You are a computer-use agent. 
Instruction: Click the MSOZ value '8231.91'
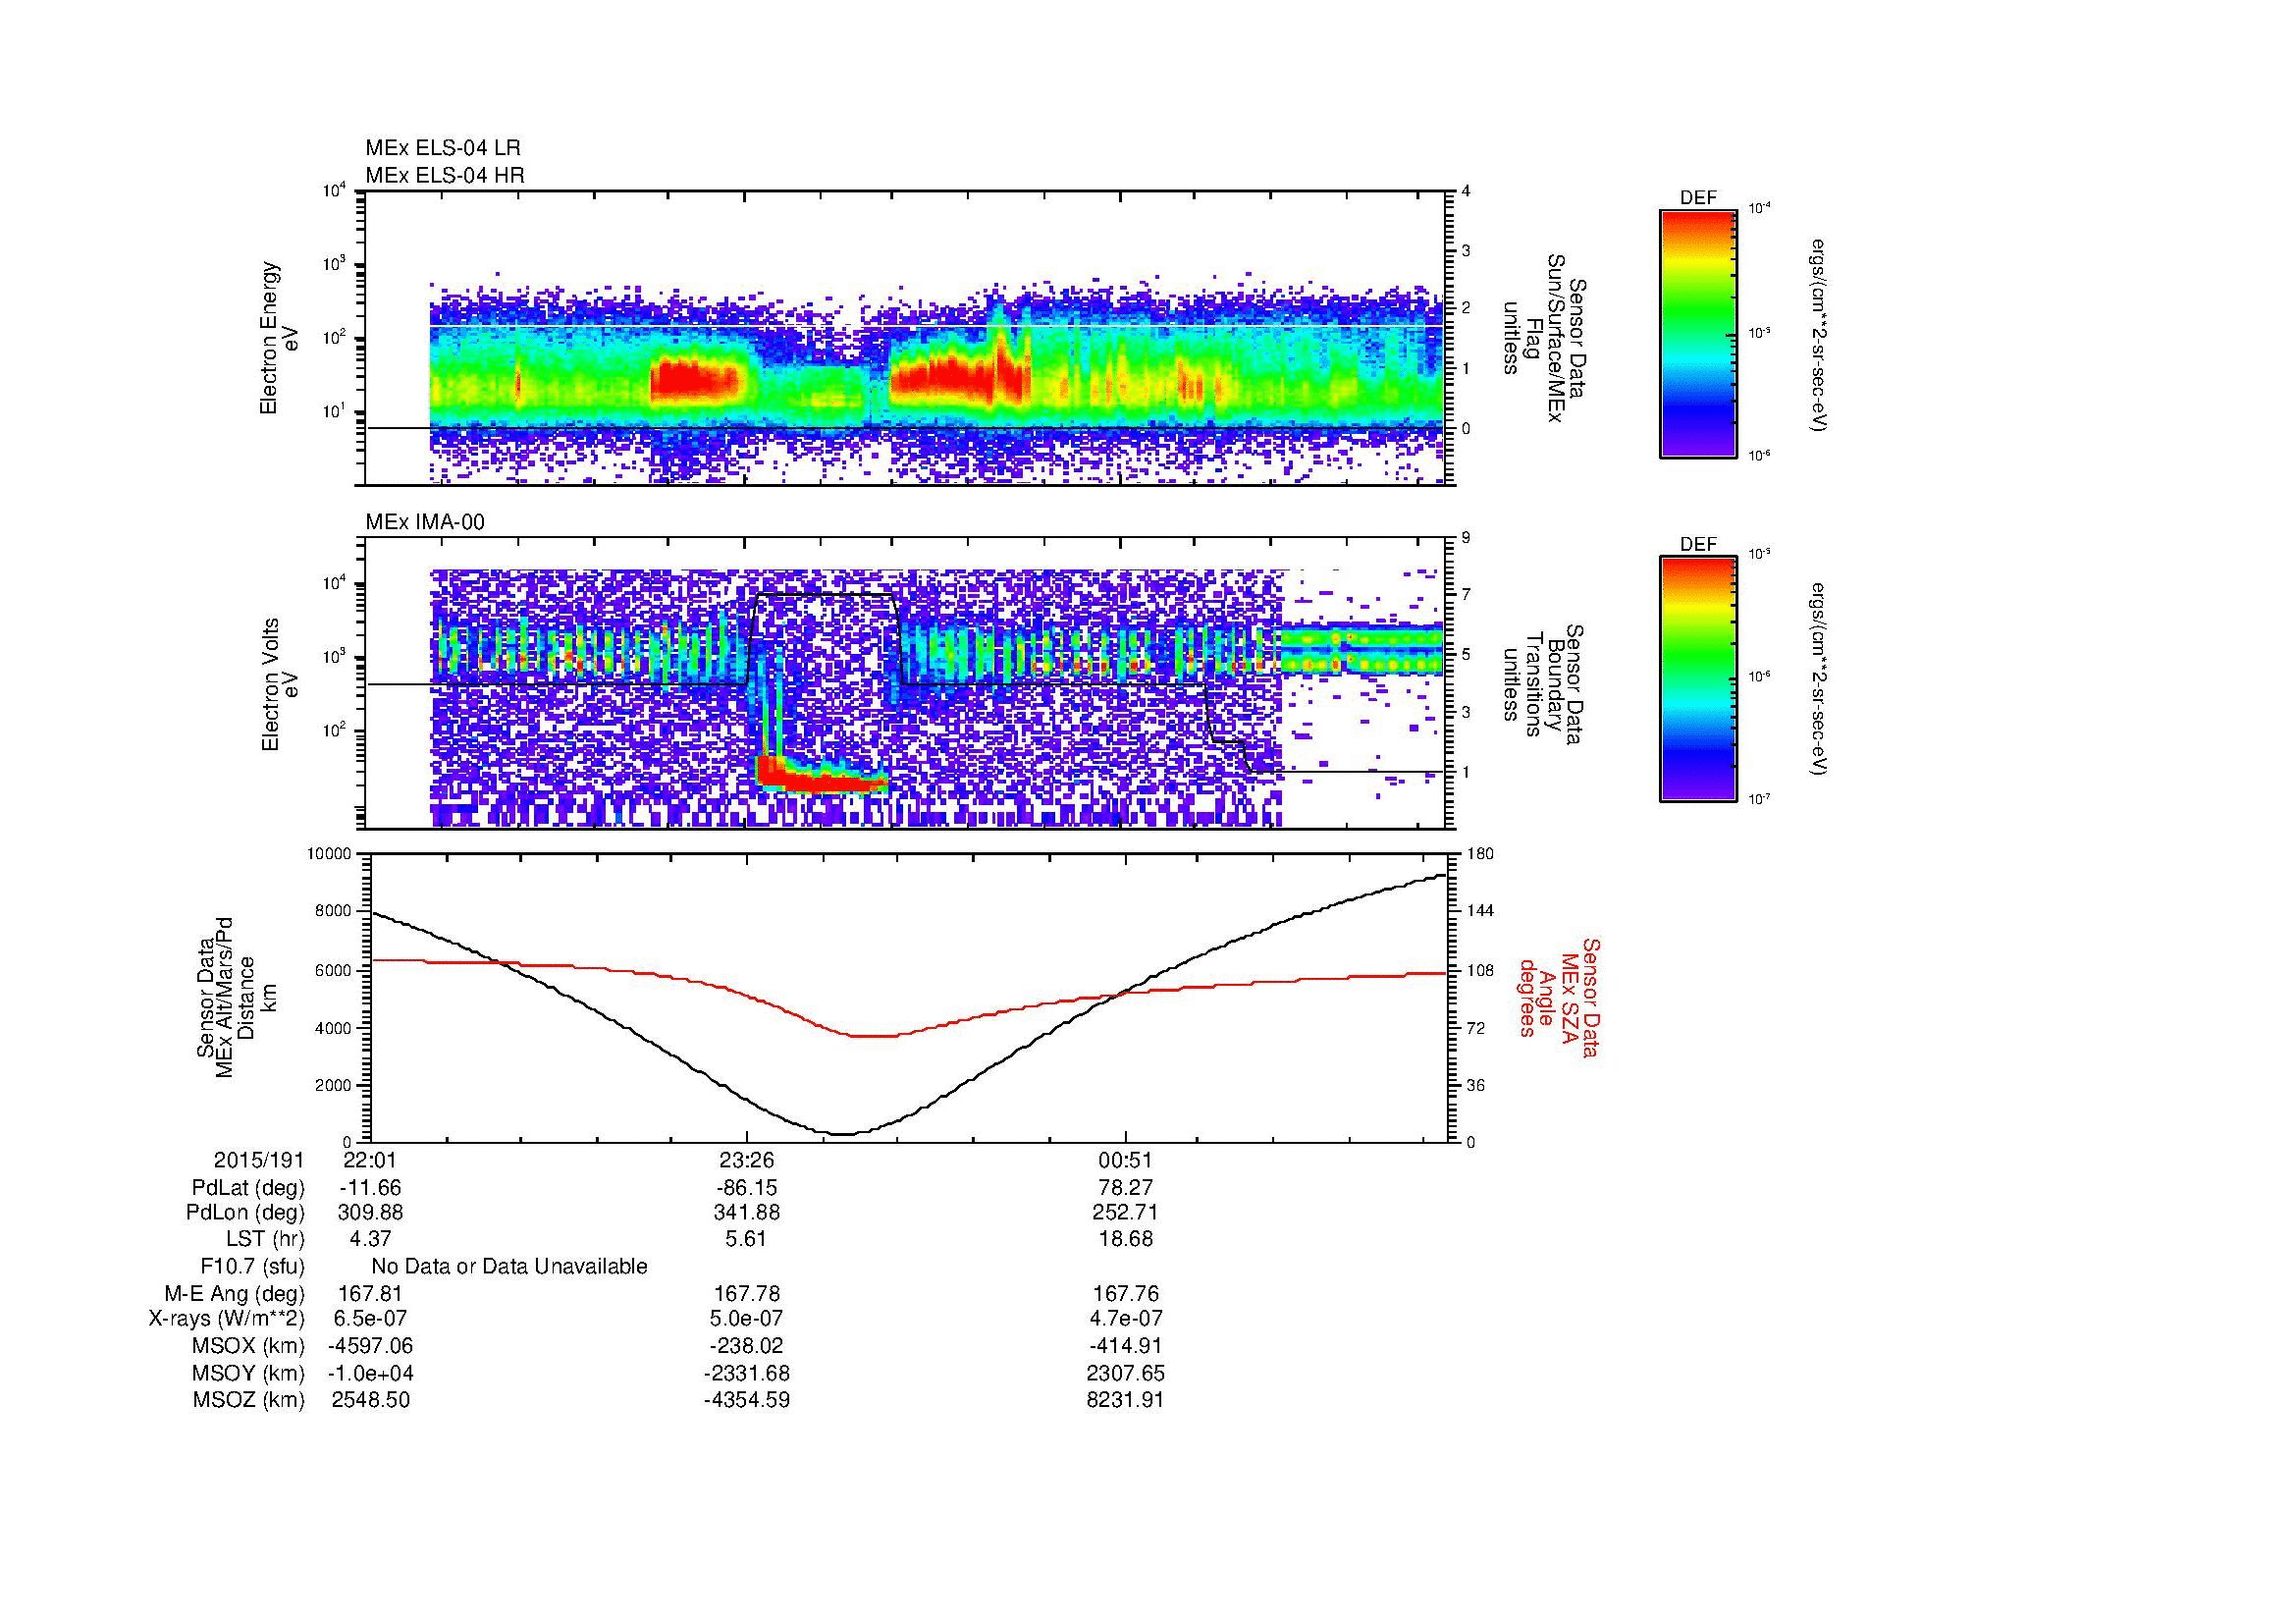point(1125,1400)
